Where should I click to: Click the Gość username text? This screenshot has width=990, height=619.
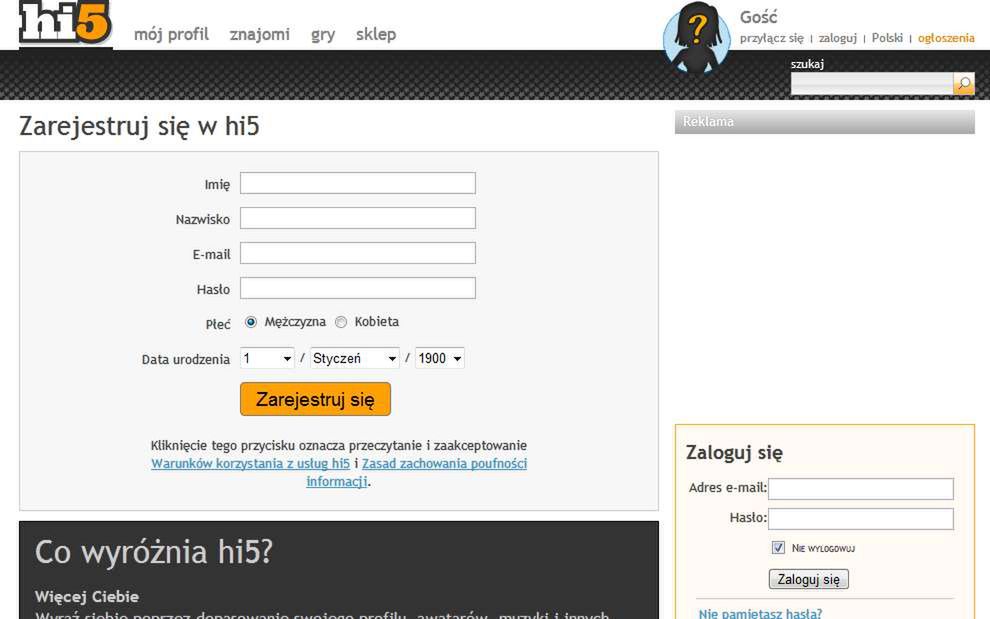(758, 17)
